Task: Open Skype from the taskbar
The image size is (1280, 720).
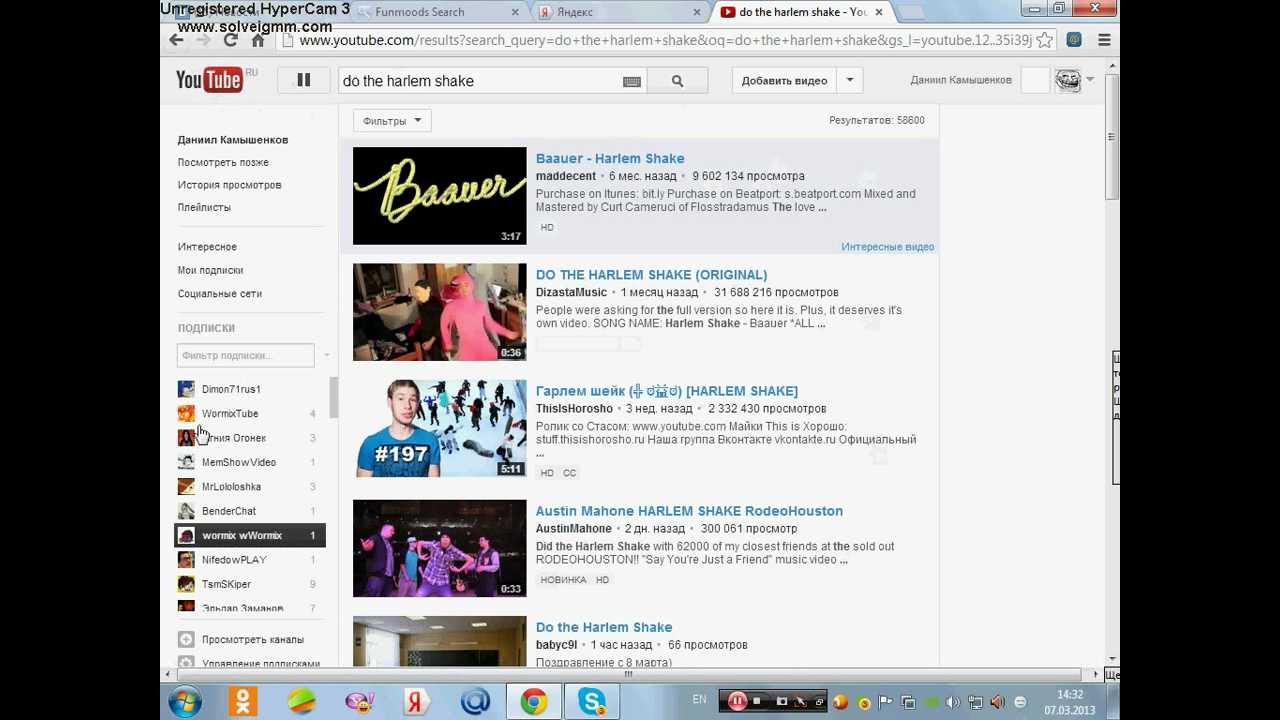Action: pos(591,702)
